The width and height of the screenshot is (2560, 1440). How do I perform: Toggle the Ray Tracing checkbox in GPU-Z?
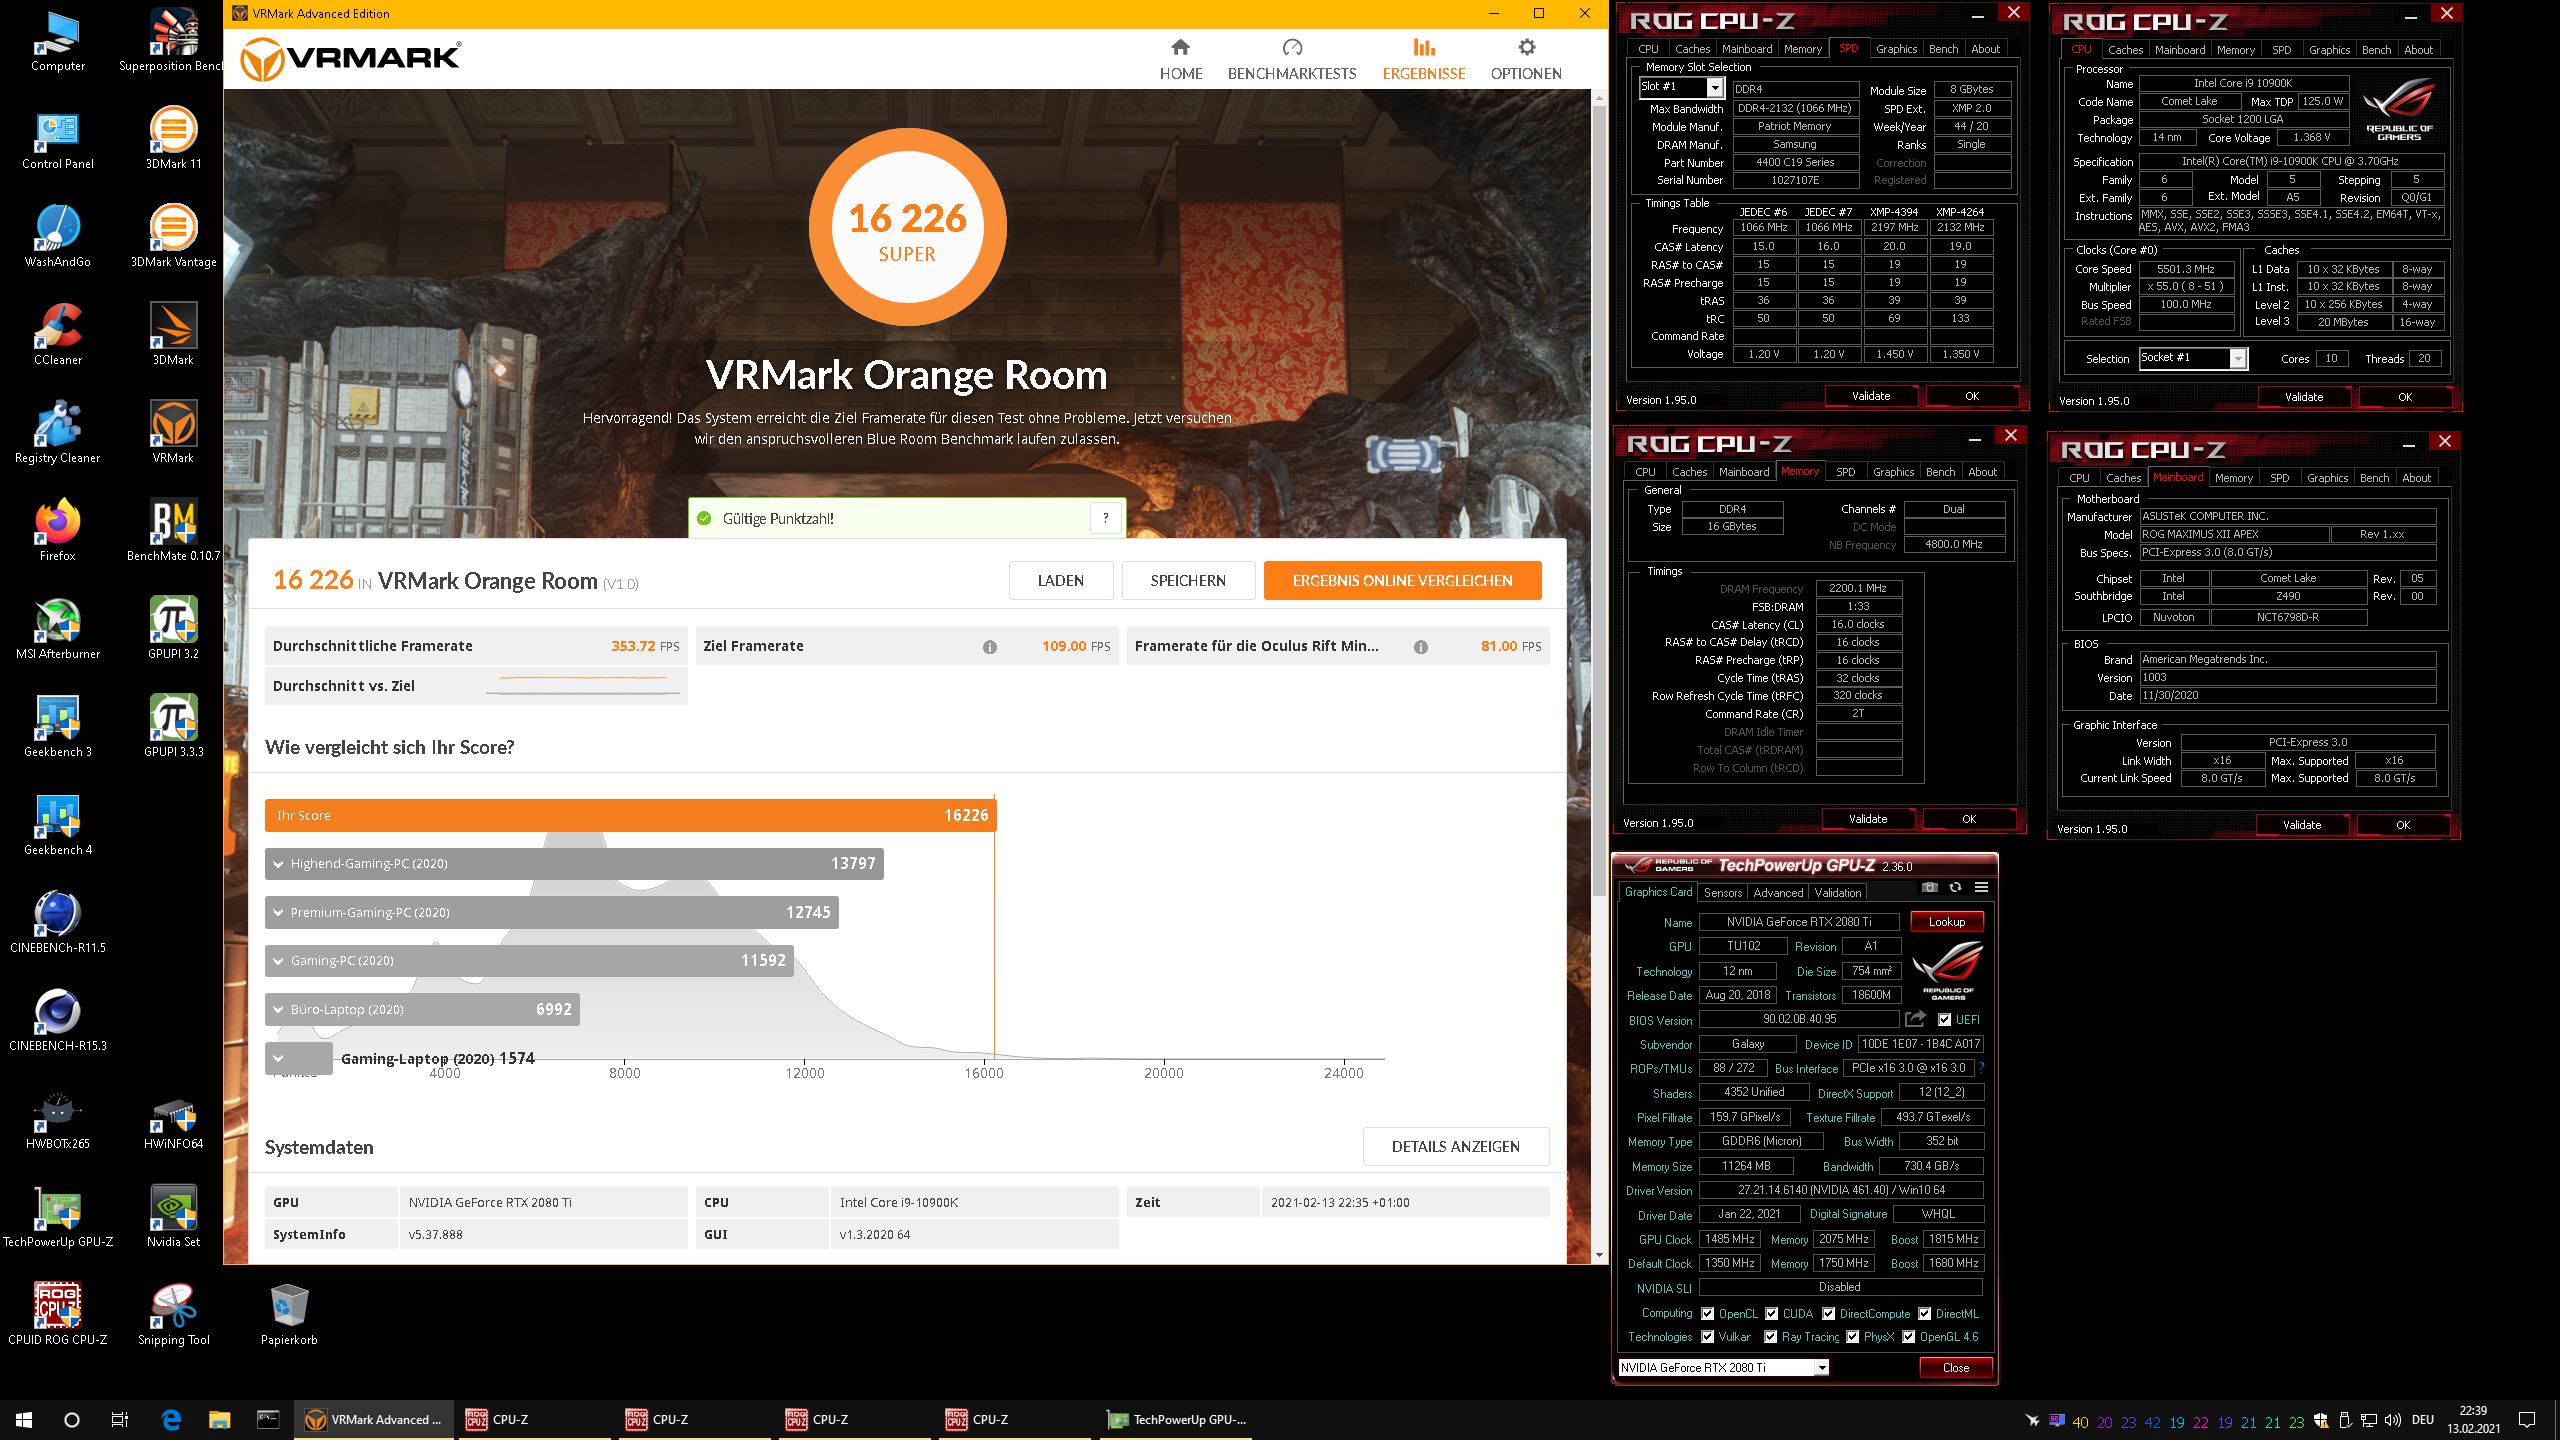tap(1771, 1337)
